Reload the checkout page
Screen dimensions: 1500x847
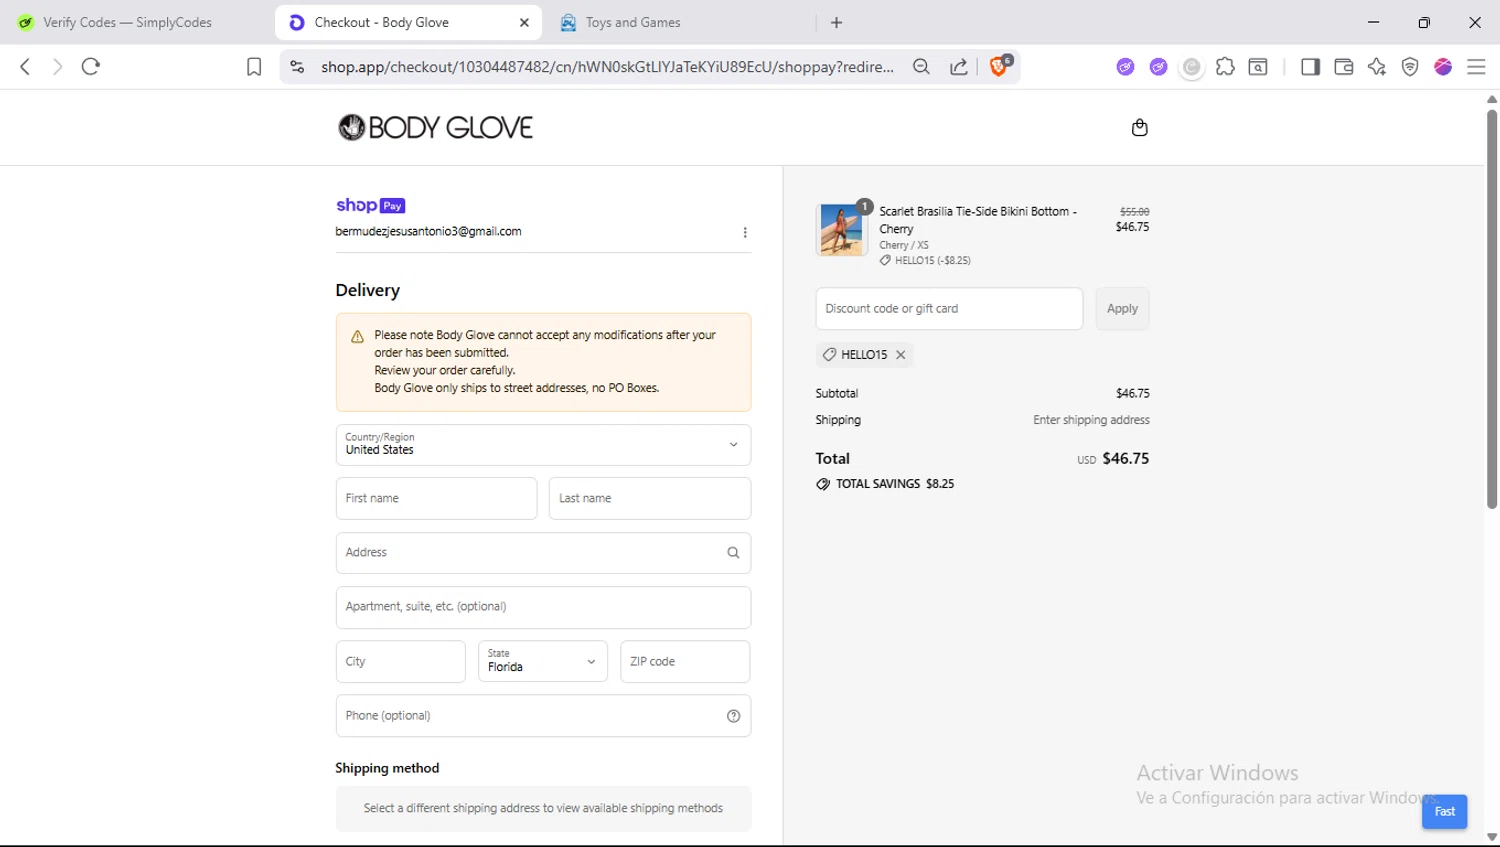pos(91,67)
